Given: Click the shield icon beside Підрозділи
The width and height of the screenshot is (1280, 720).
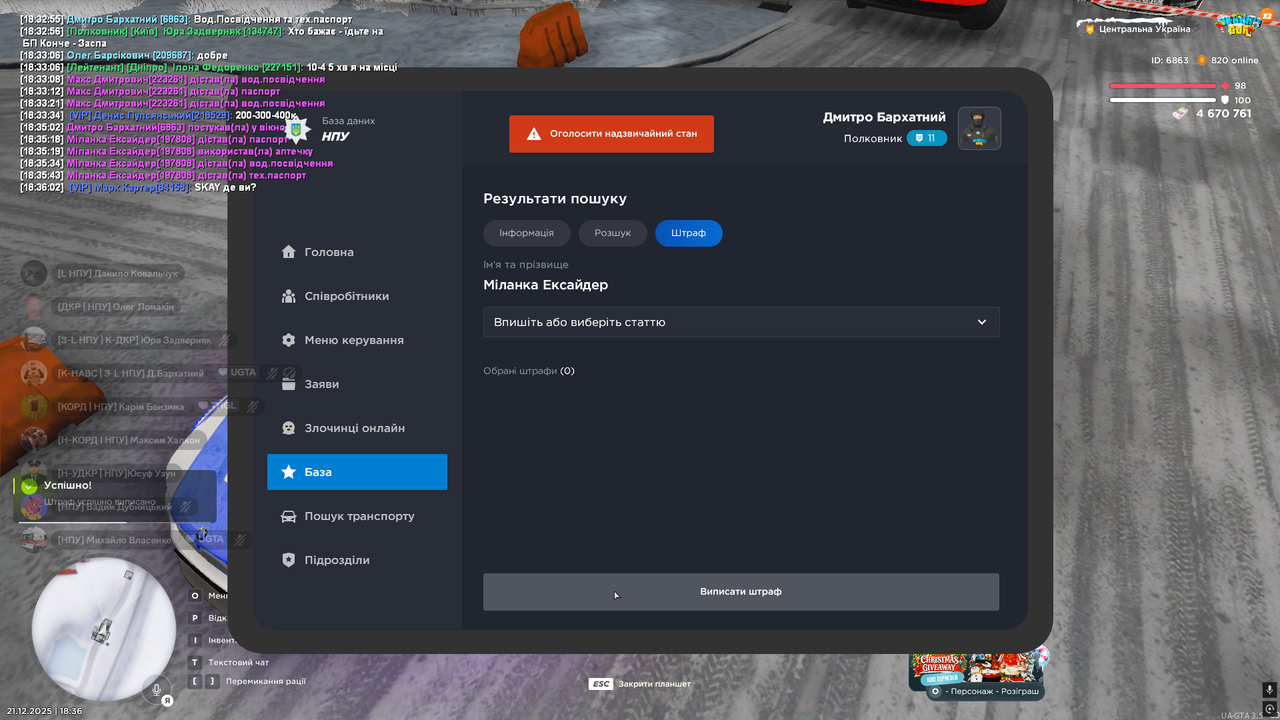Looking at the screenshot, I should pos(289,560).
